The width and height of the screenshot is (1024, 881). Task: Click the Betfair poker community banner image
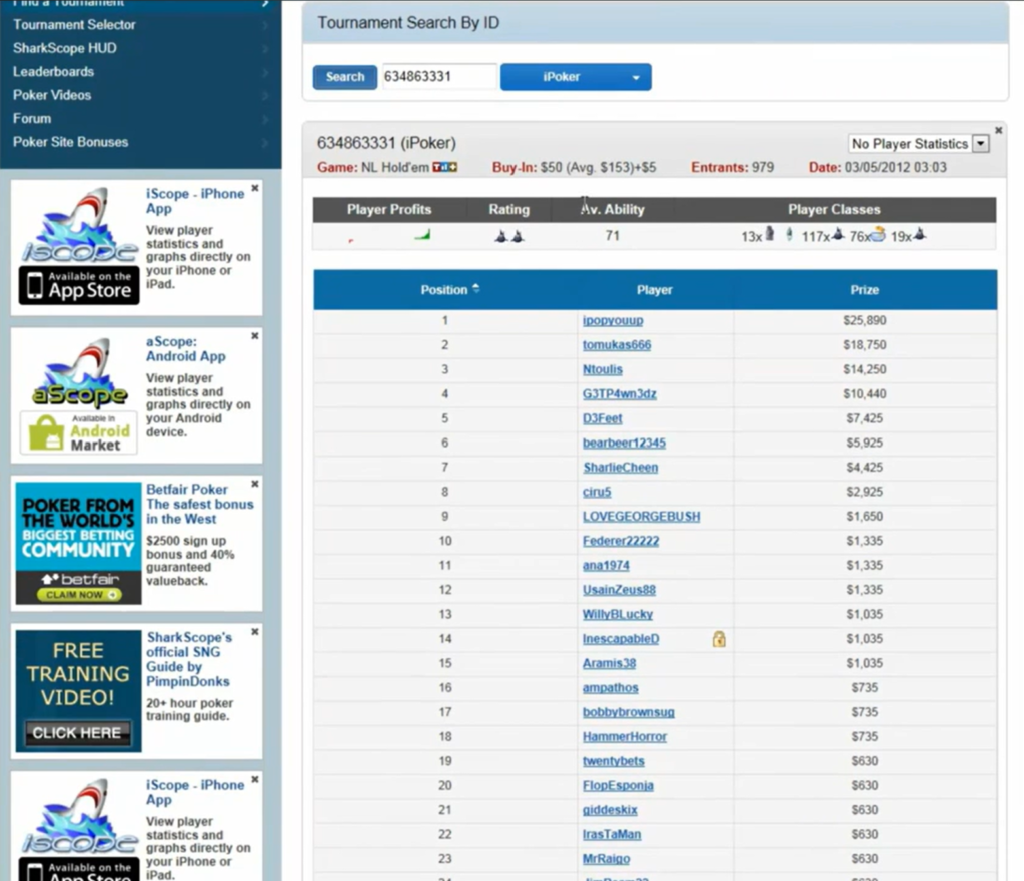click(78, 543)
